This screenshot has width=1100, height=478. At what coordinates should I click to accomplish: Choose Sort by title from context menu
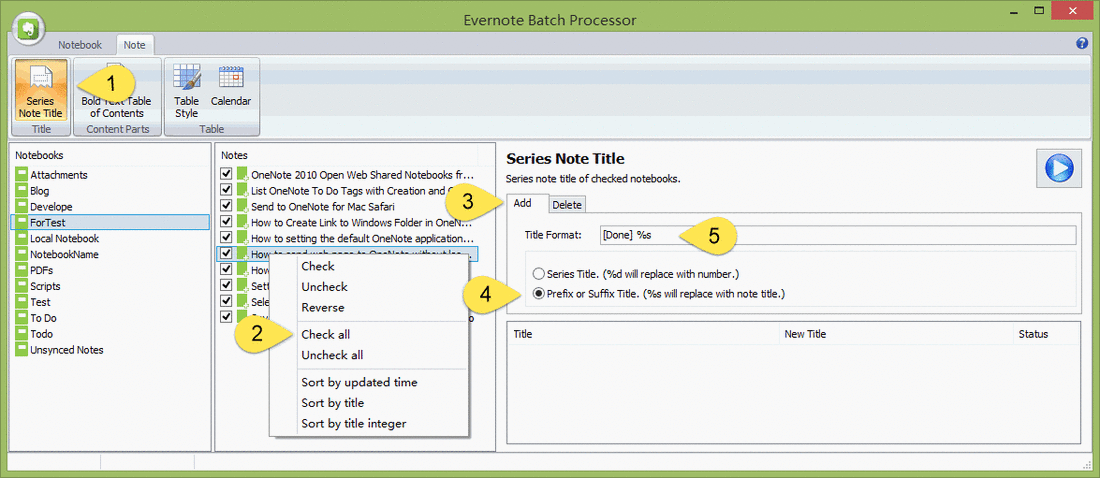tap(333, 402)
